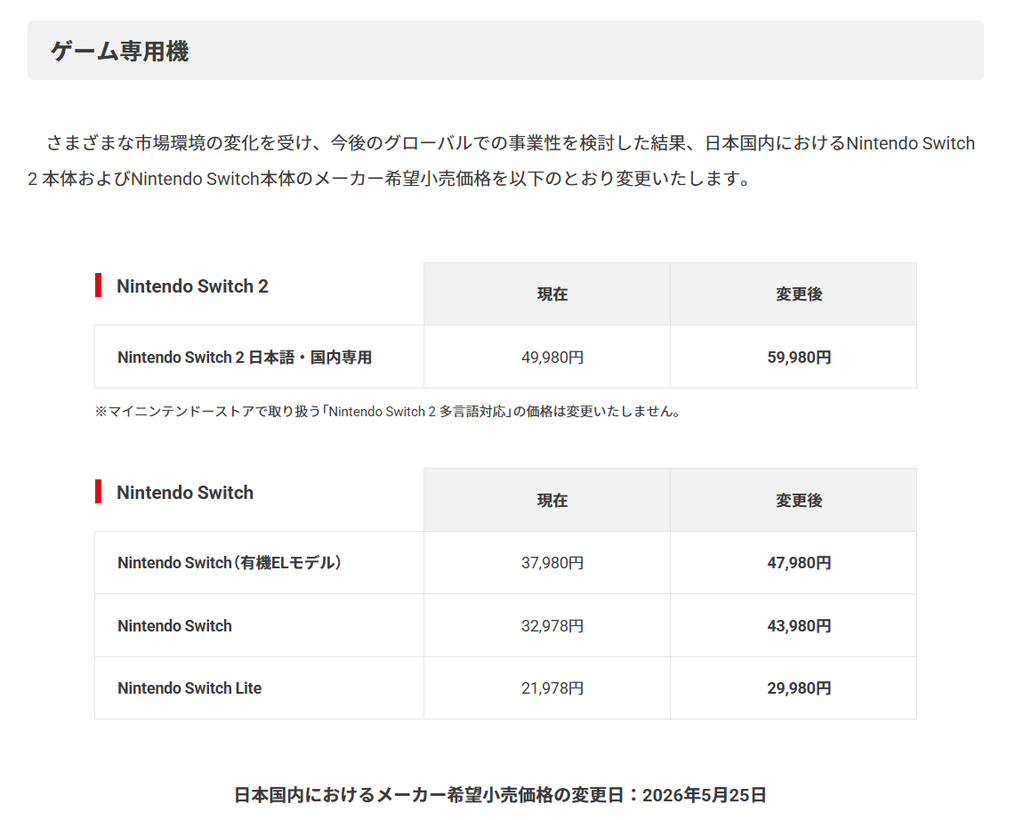
Task: Click the plain Nintendo Switch row label
Action: tap(175, 626)
